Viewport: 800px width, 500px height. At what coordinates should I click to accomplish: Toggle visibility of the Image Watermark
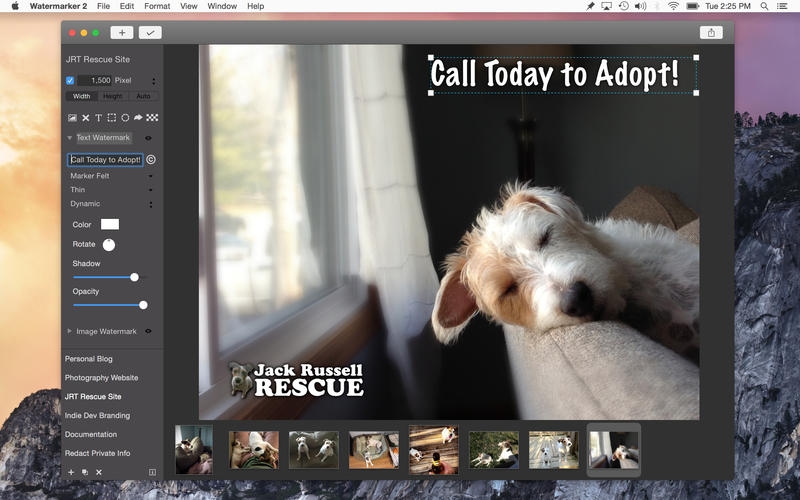tap(148, 331)
